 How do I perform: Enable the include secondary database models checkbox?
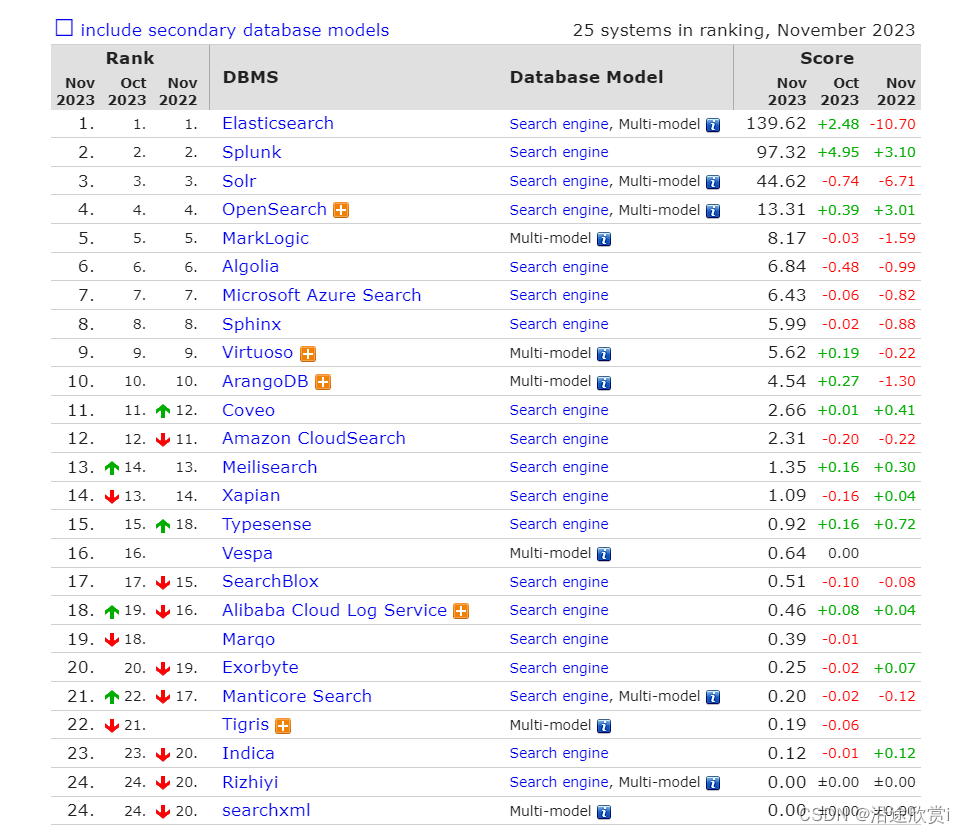point(63,29)
